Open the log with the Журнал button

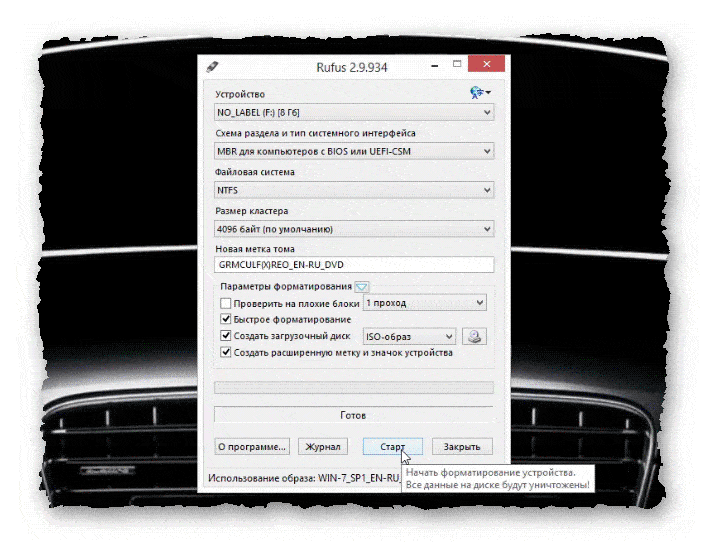pos(323,447)
